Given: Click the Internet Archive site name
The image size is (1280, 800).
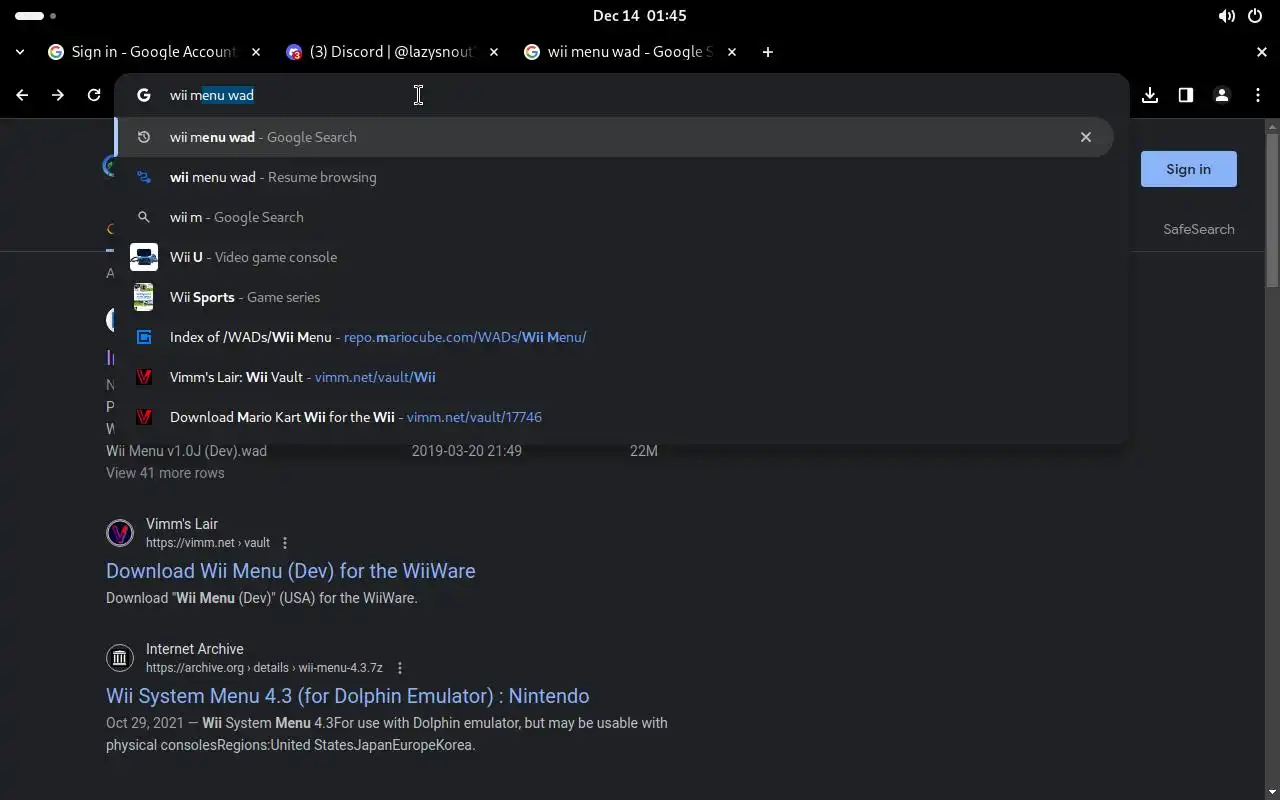Looking at the screenshot, I should pyautogui.click(x=194, y=649).
